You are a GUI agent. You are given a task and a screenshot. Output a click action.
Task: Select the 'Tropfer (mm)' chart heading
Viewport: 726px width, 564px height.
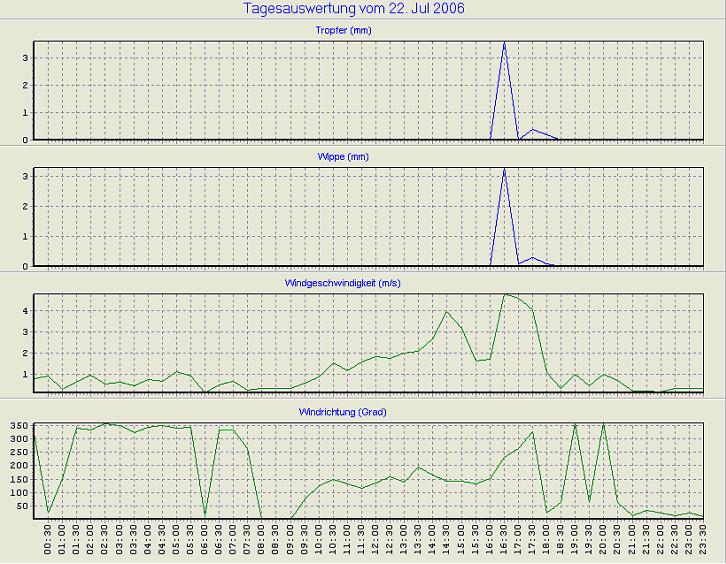[x=368, y=31]
